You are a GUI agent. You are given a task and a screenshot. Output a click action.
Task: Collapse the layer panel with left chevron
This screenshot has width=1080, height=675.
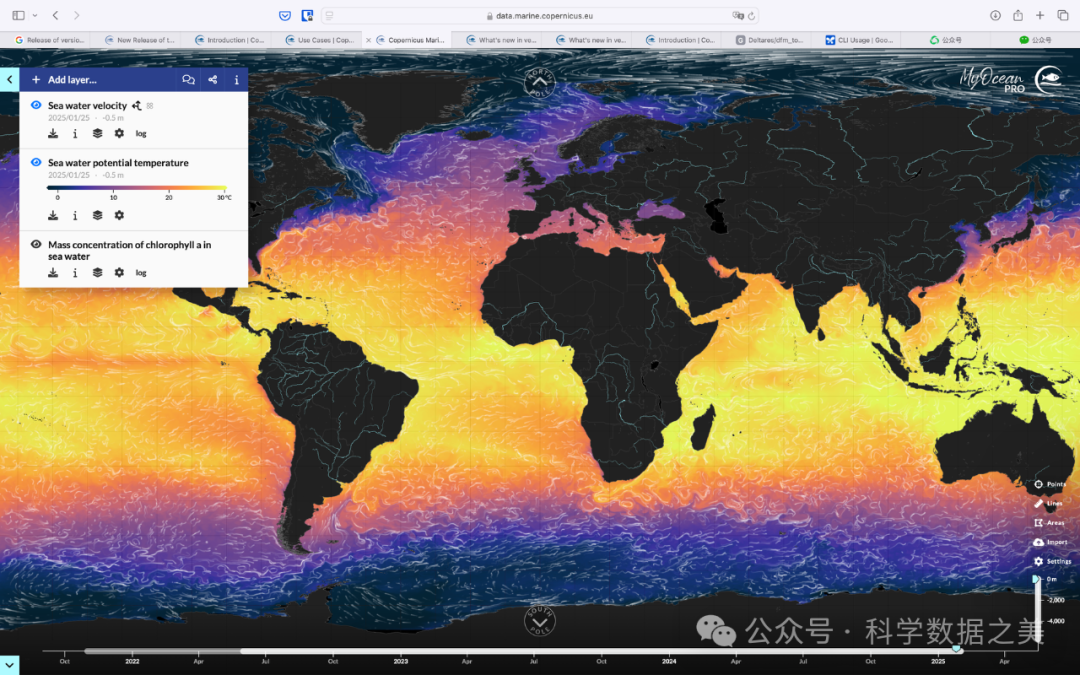(9, 80)
